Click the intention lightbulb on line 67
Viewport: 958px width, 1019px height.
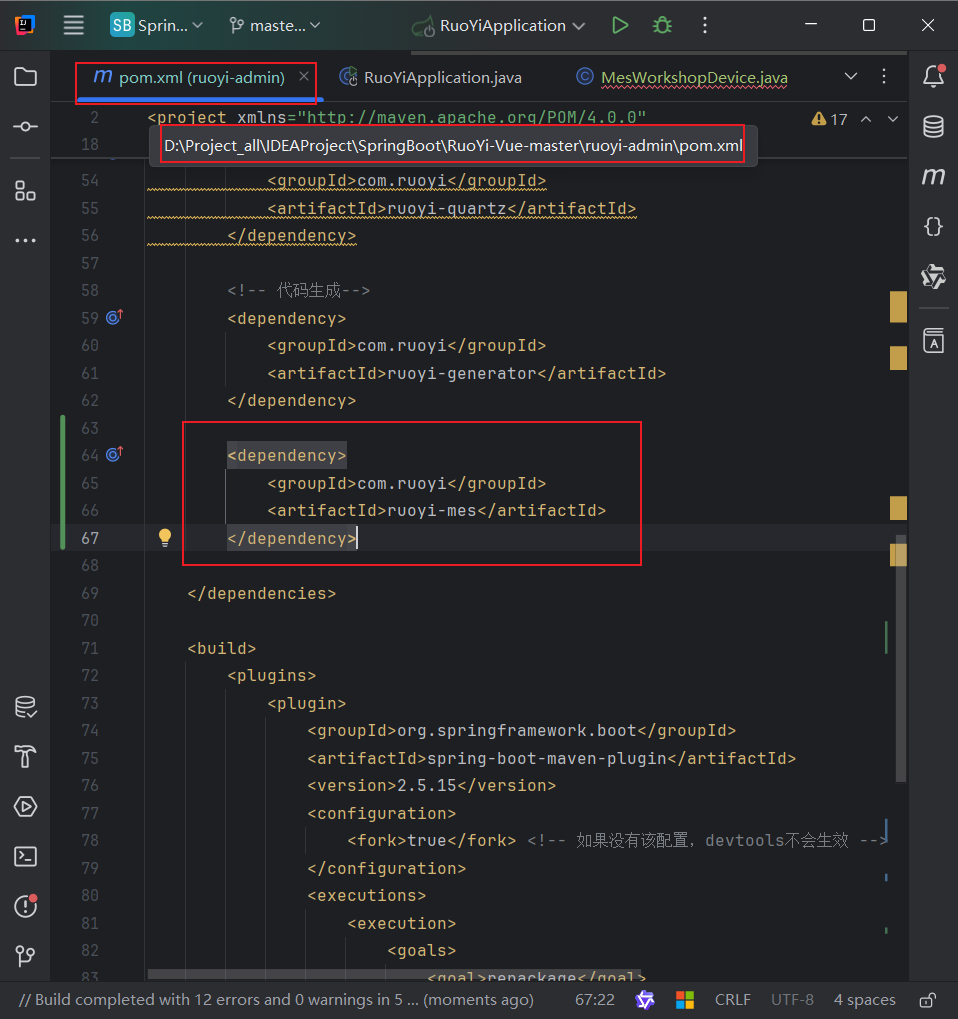coord(165,537)
